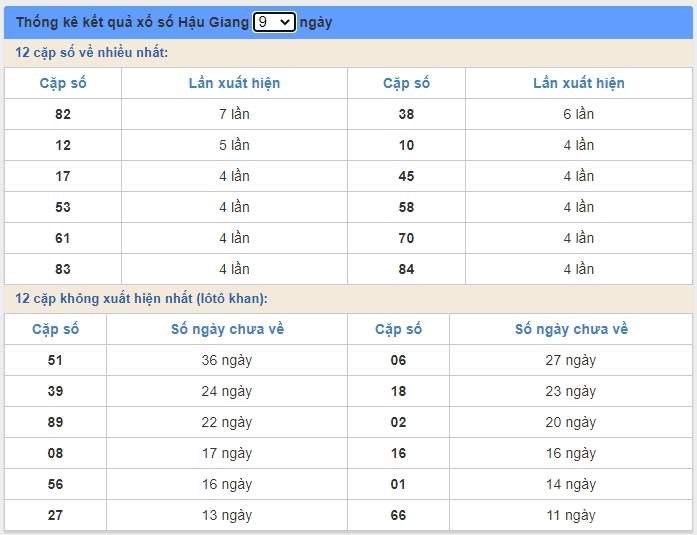
Task: Click the '11 ngày' cell
Action: [570, 515]
